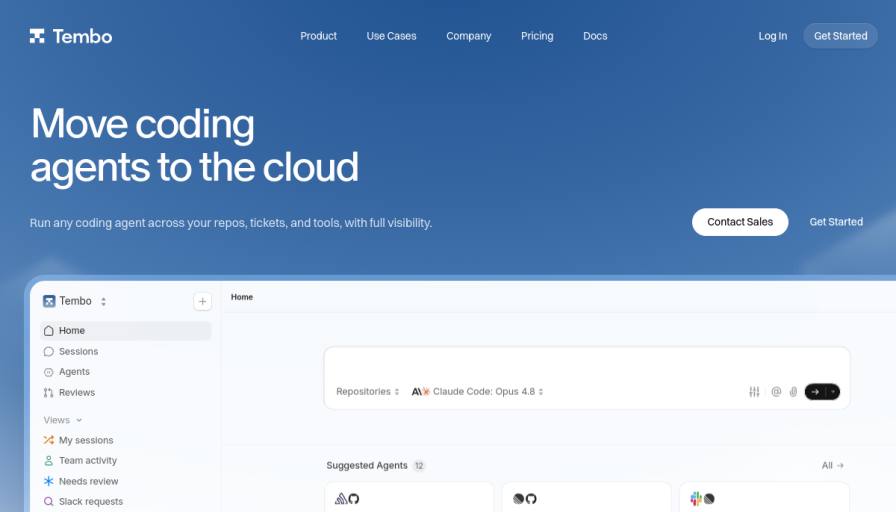Click the Tembo icon in the app sidebar
This screenshot has width=896, height=512.
49,301
